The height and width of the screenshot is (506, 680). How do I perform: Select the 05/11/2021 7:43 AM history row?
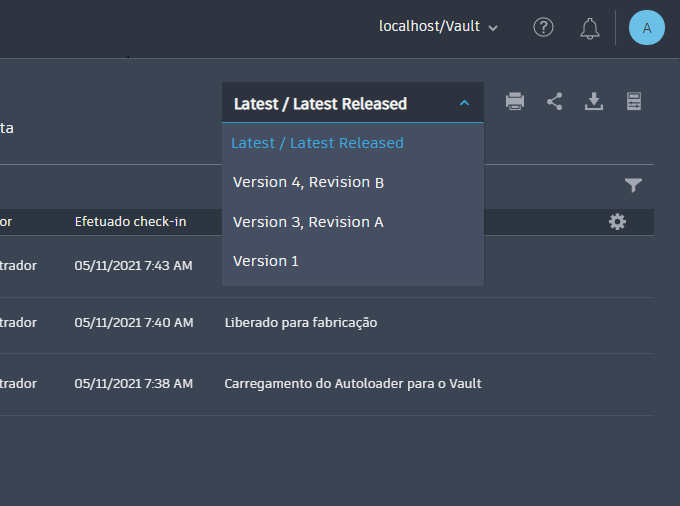click(x=133, y=265)
